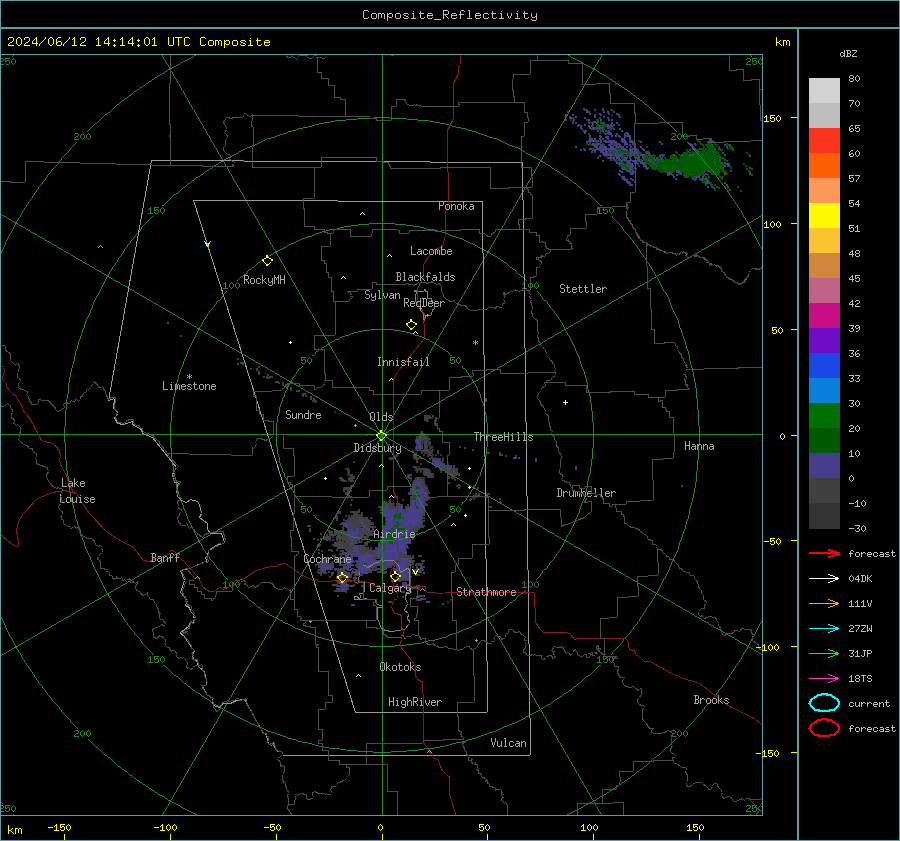Click the magenta 18TS arrow legend icon

point(824,679)
